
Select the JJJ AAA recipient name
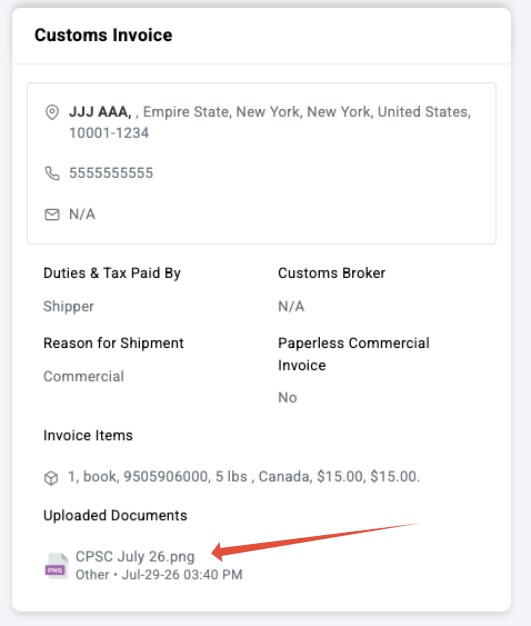(100, 112)
